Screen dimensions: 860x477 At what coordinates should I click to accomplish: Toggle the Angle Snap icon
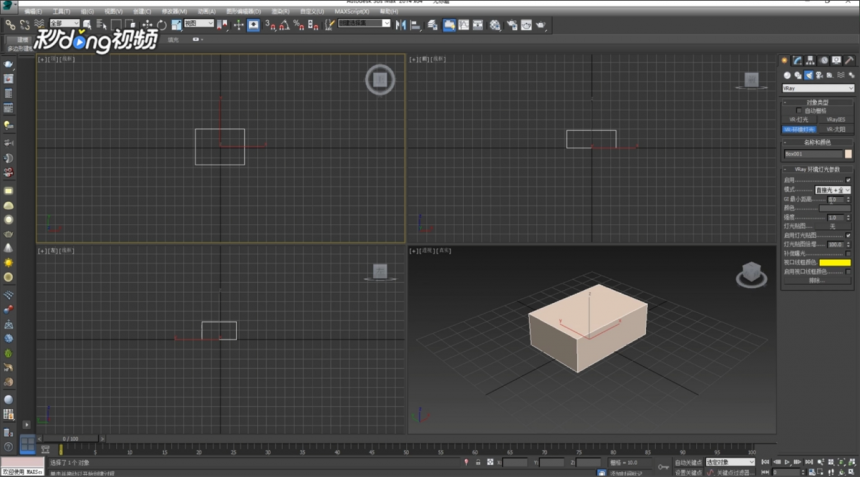tap(284, 25)
